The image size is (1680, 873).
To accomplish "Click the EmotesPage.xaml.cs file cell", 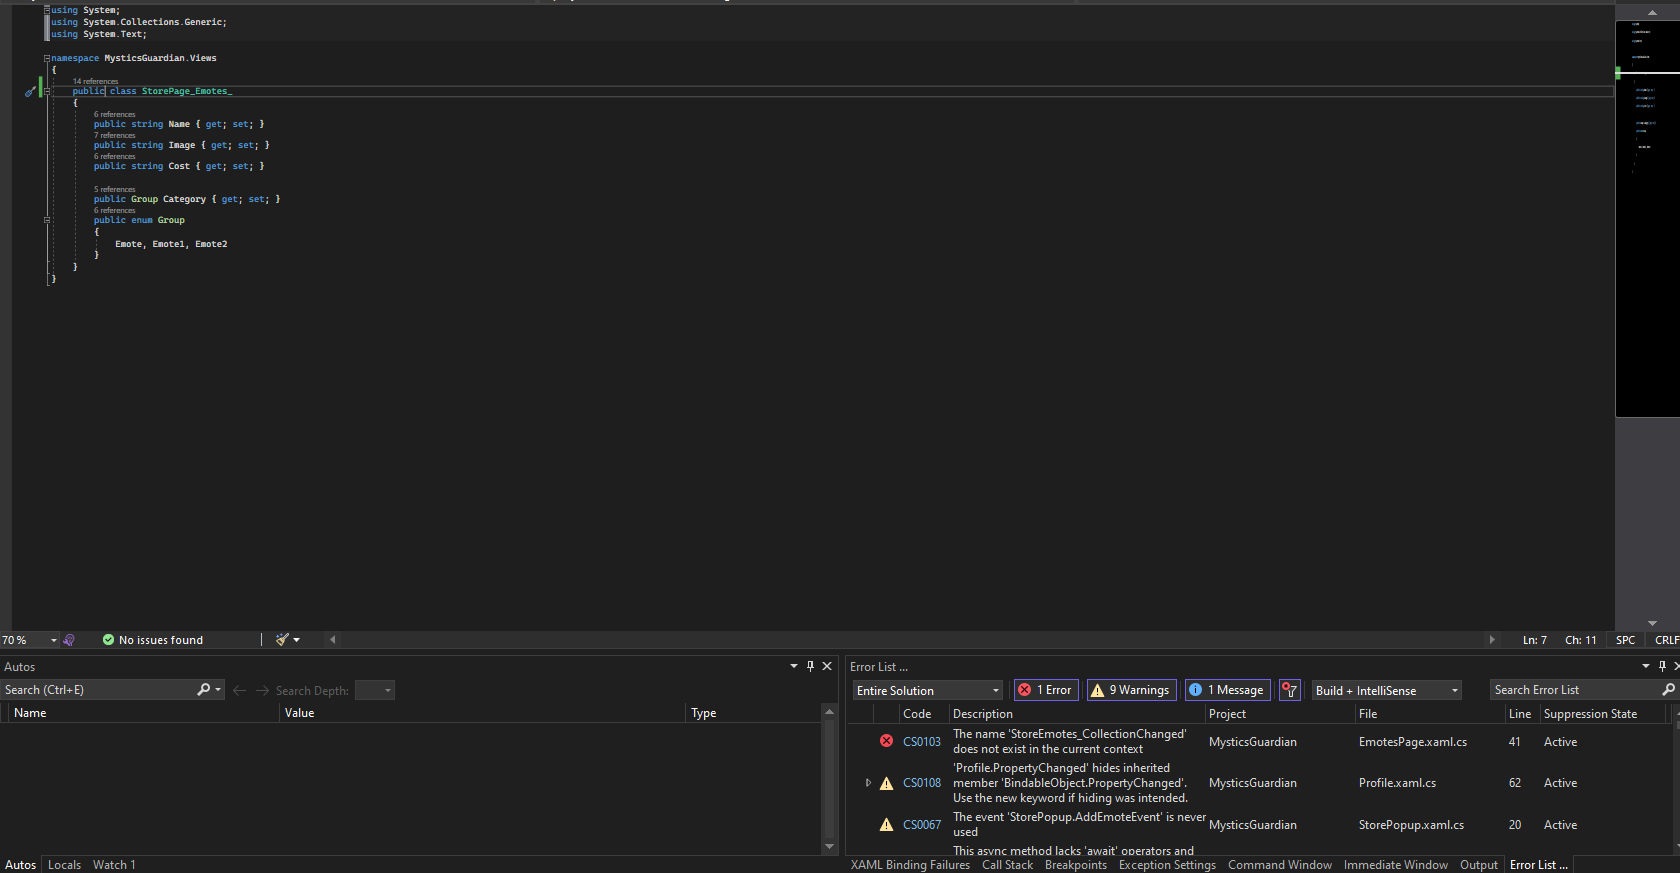I will click(x=1413, y=742).
